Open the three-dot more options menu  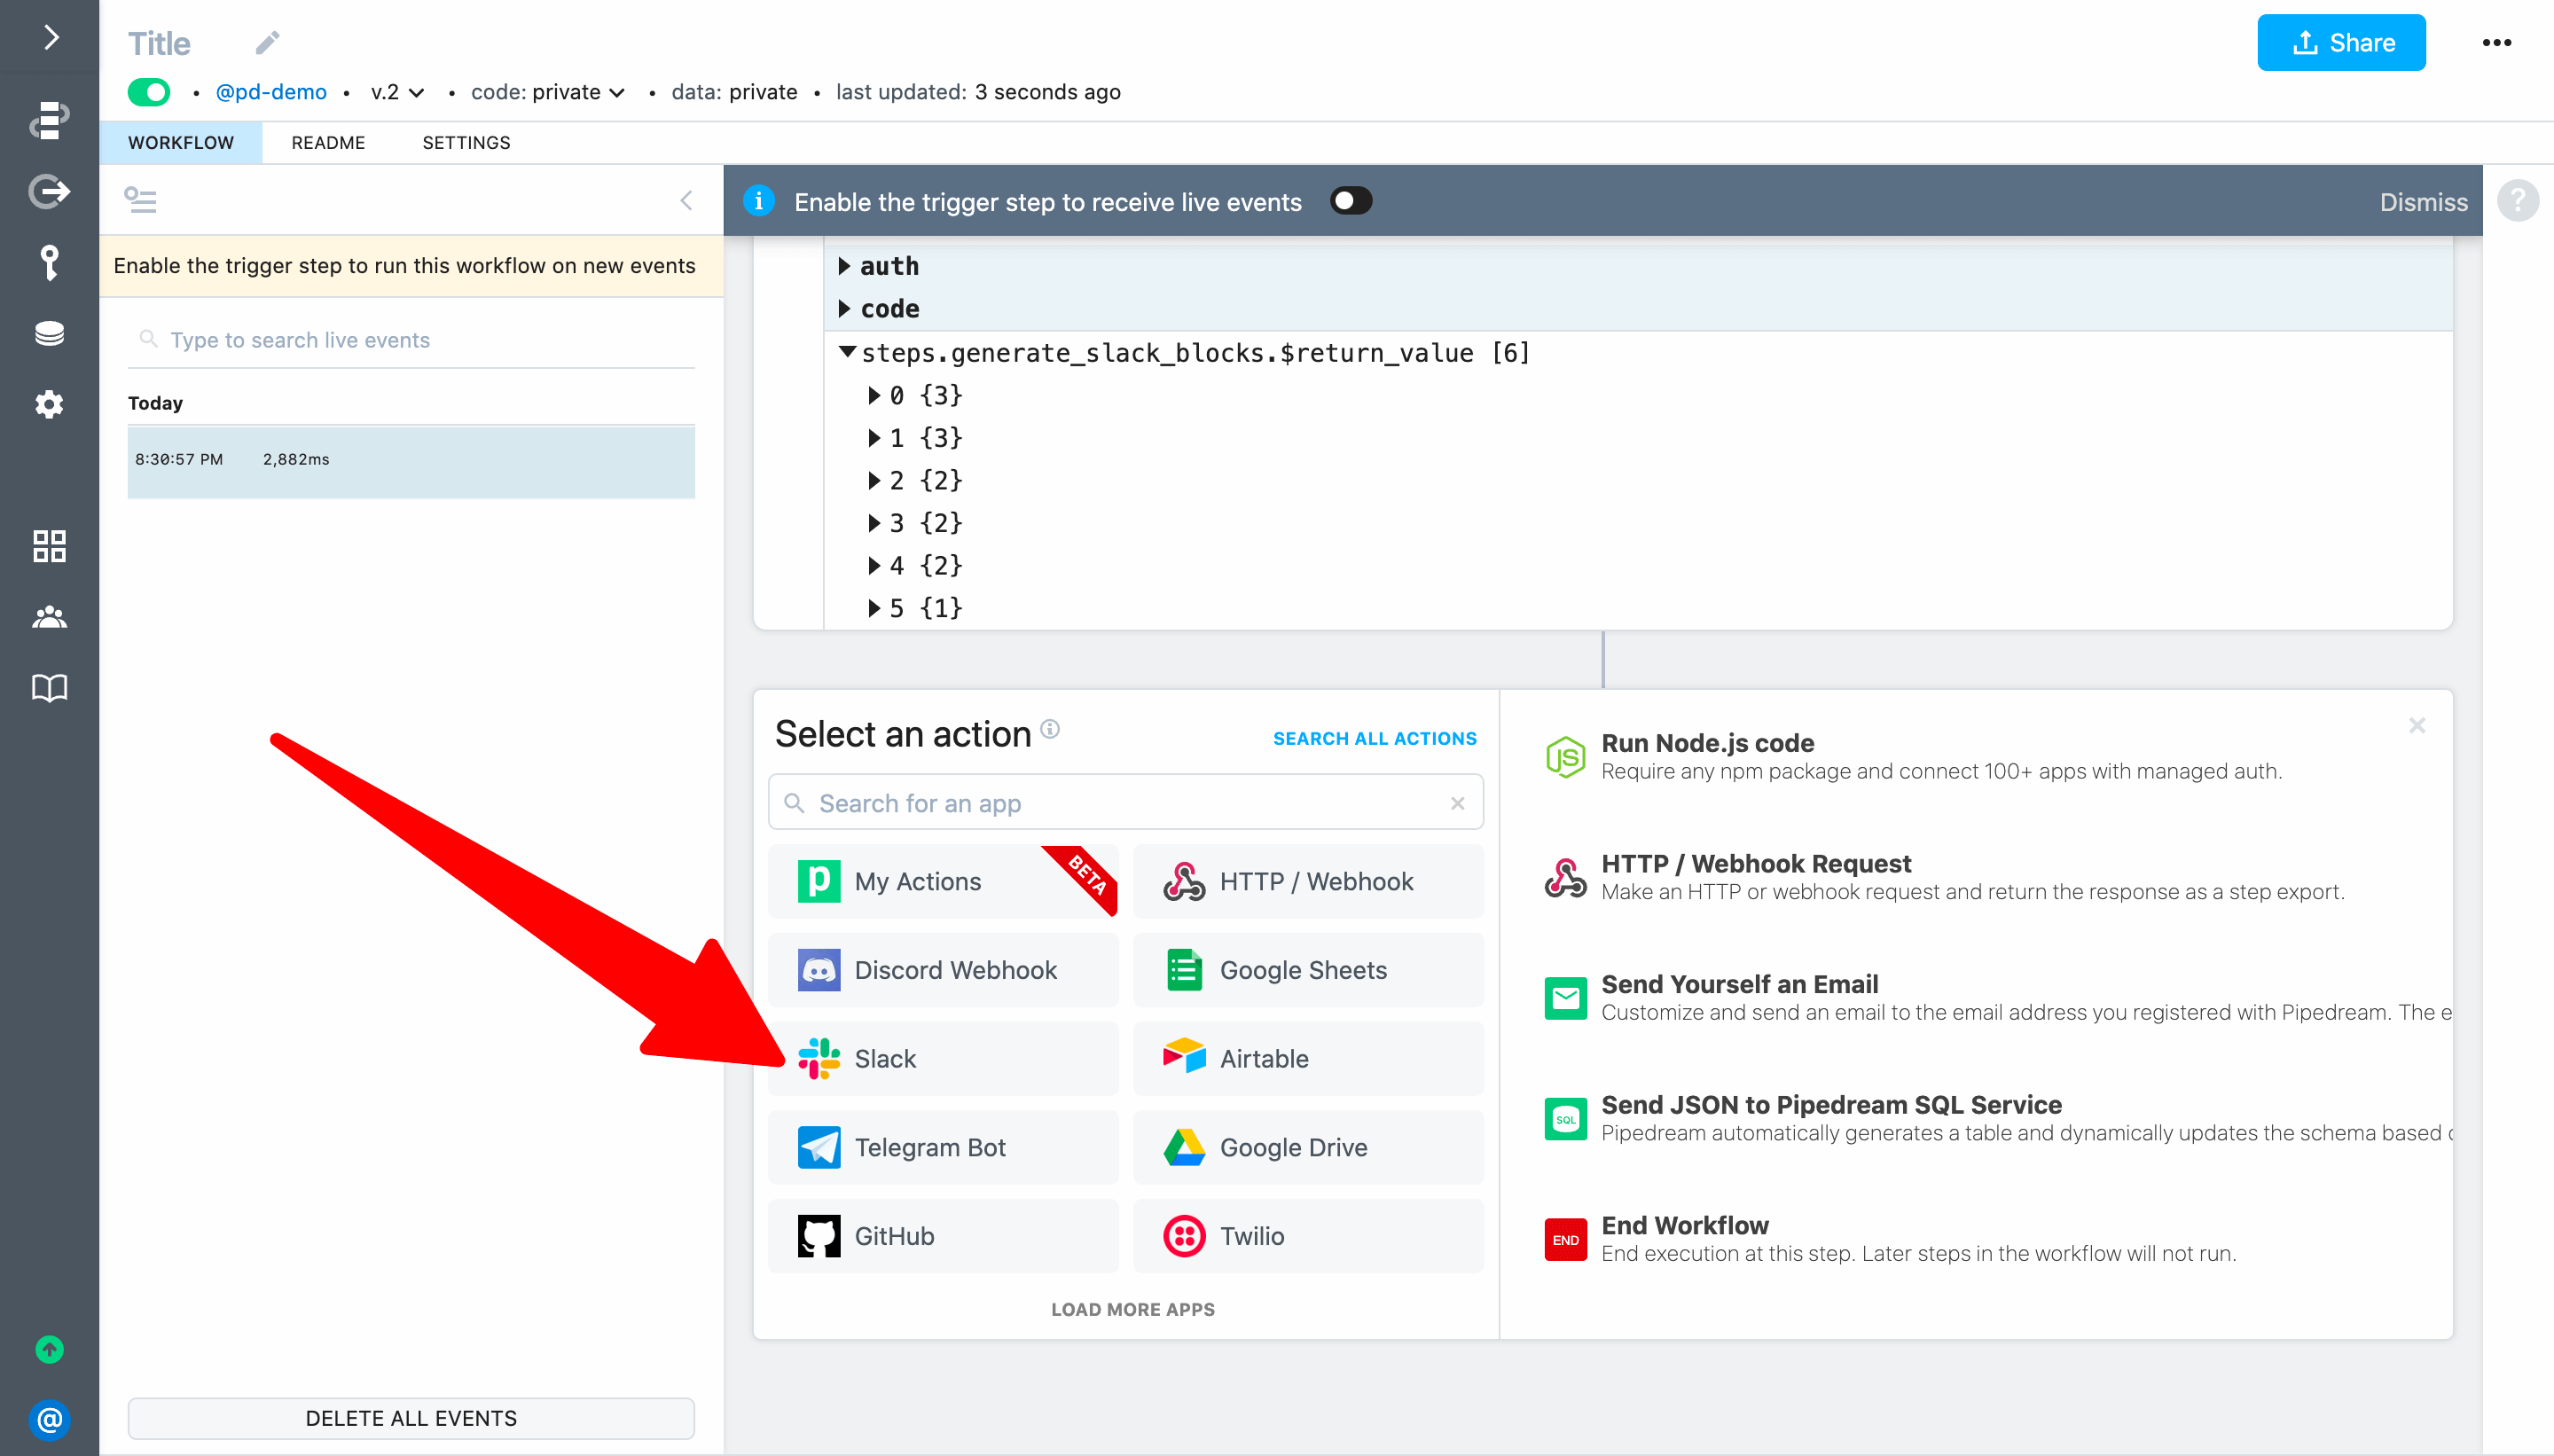tap(2496, 43)
